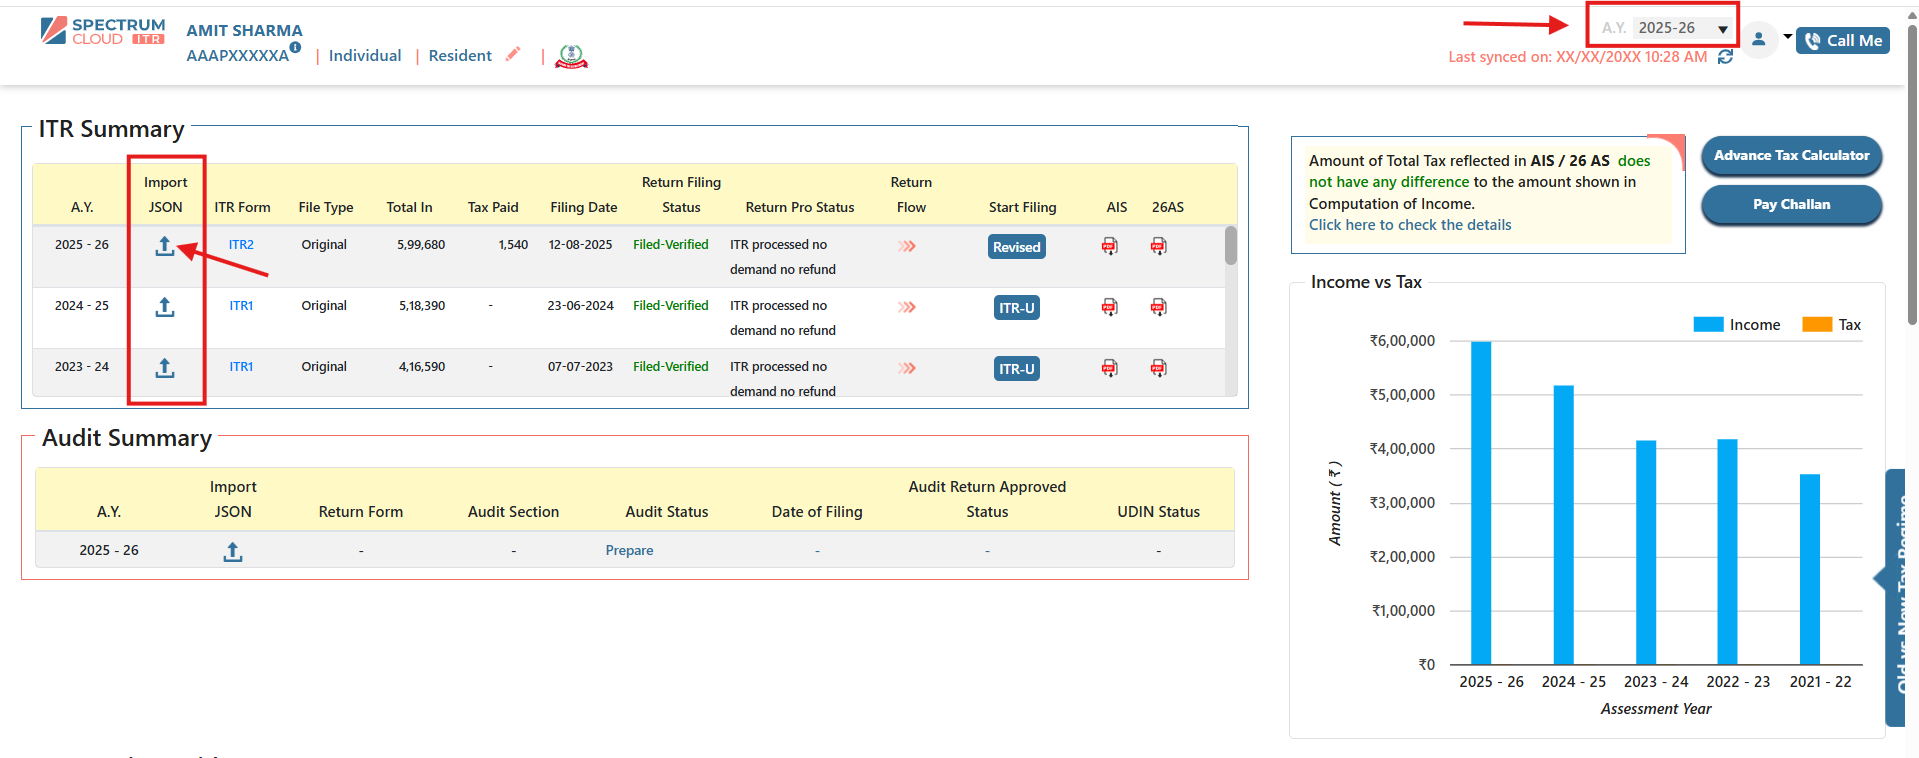Expand the user profile menu arrow
This screenshot has height=758, width=1919.
point(1787,37)
